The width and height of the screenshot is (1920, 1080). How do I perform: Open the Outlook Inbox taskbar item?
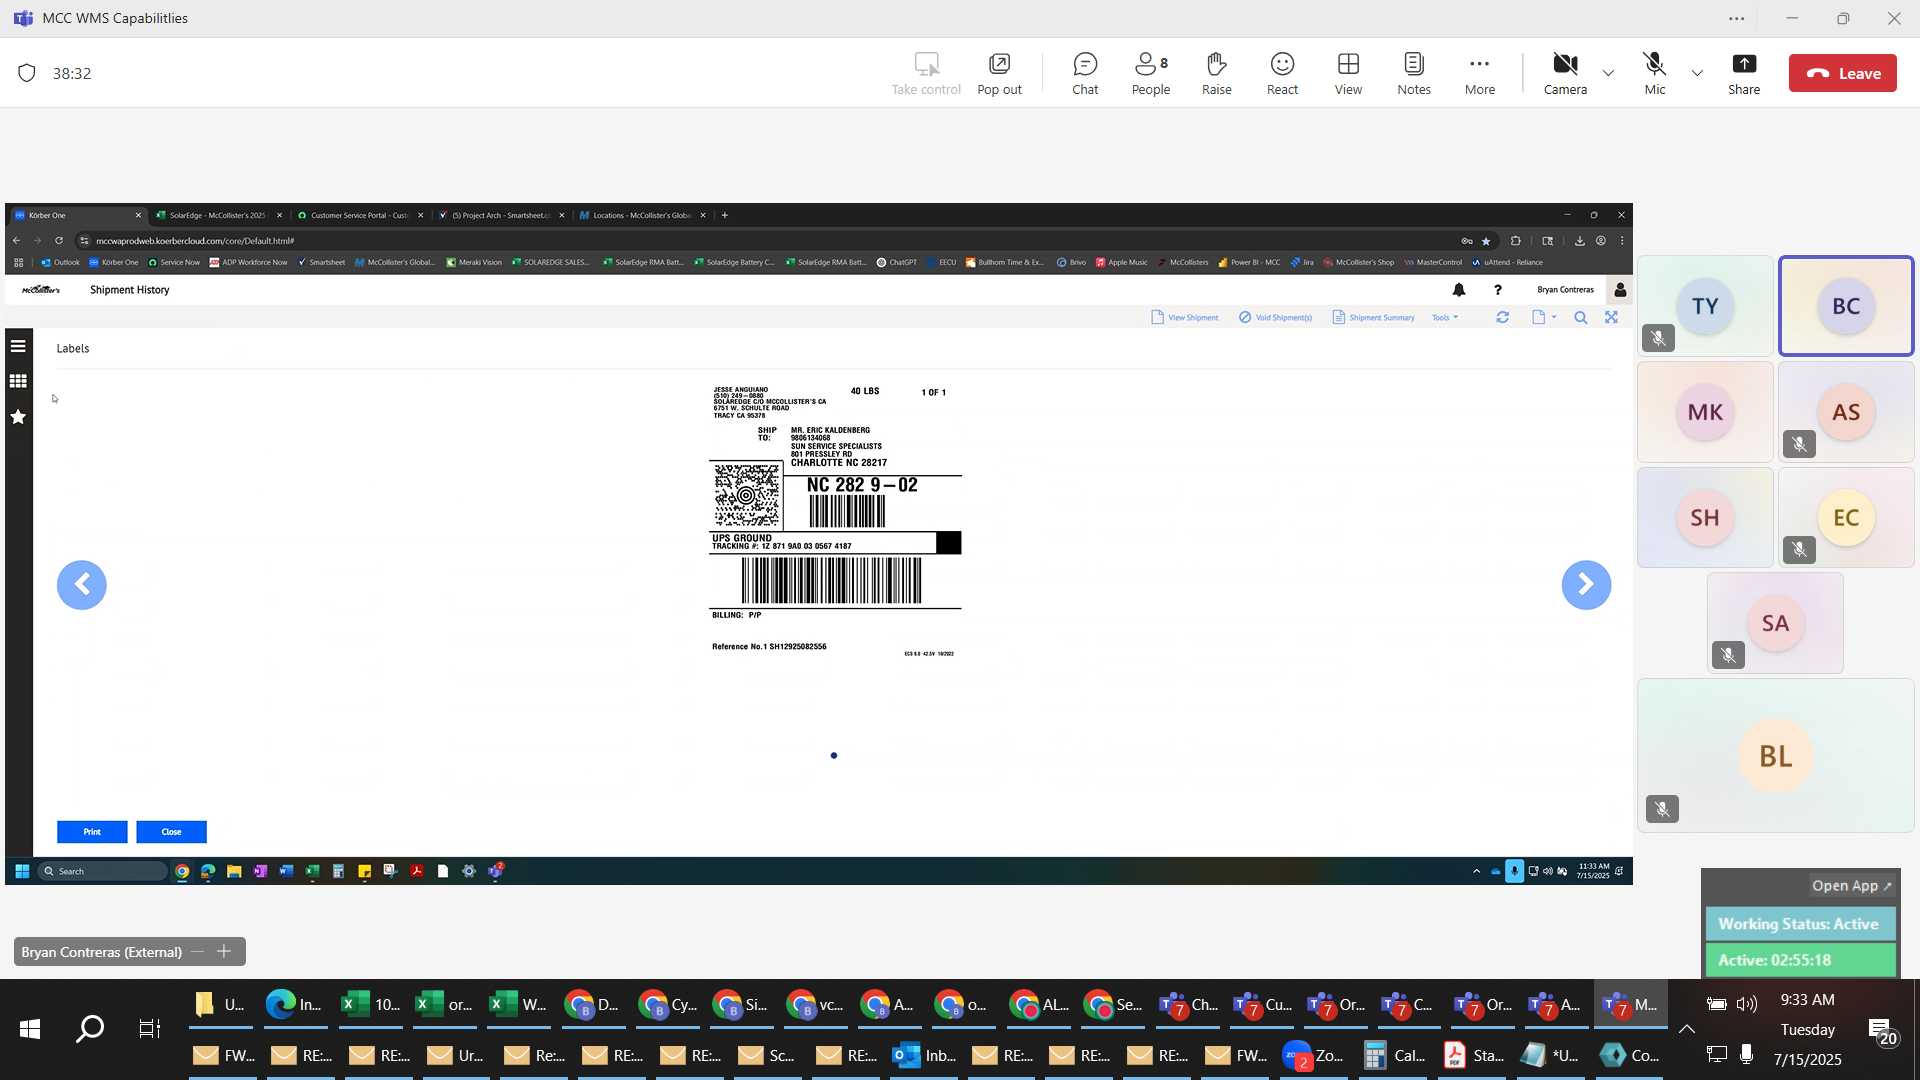(x=925, y=1056)
